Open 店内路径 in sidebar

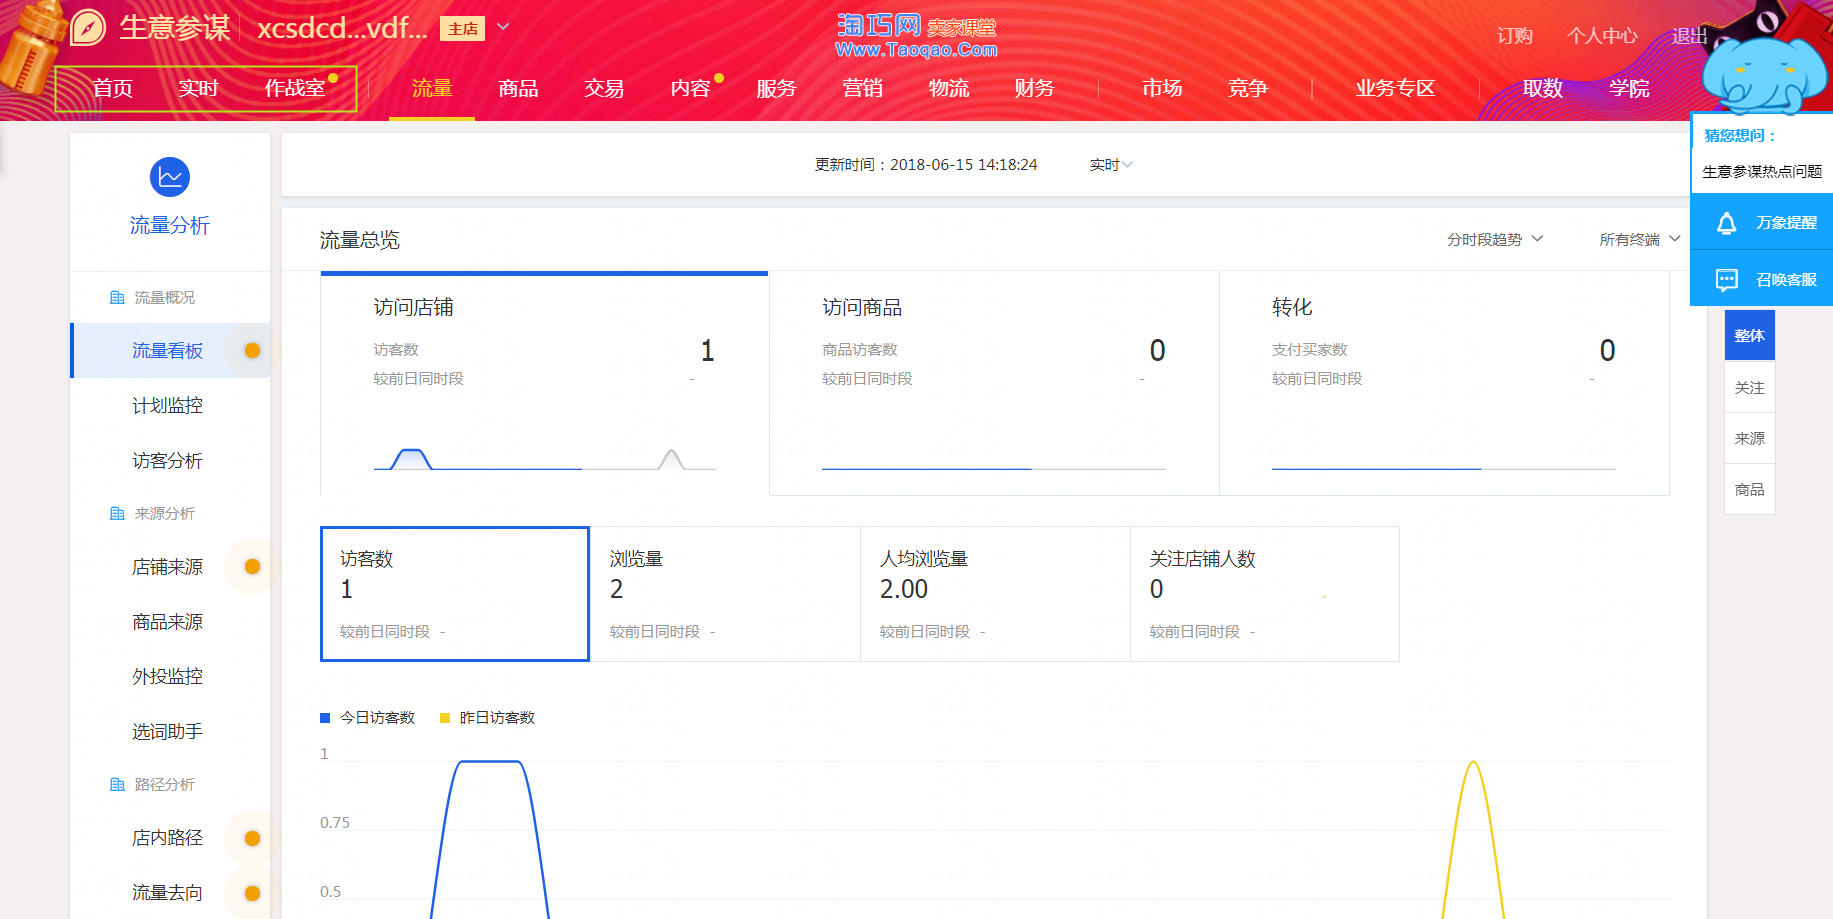[168, 838]
